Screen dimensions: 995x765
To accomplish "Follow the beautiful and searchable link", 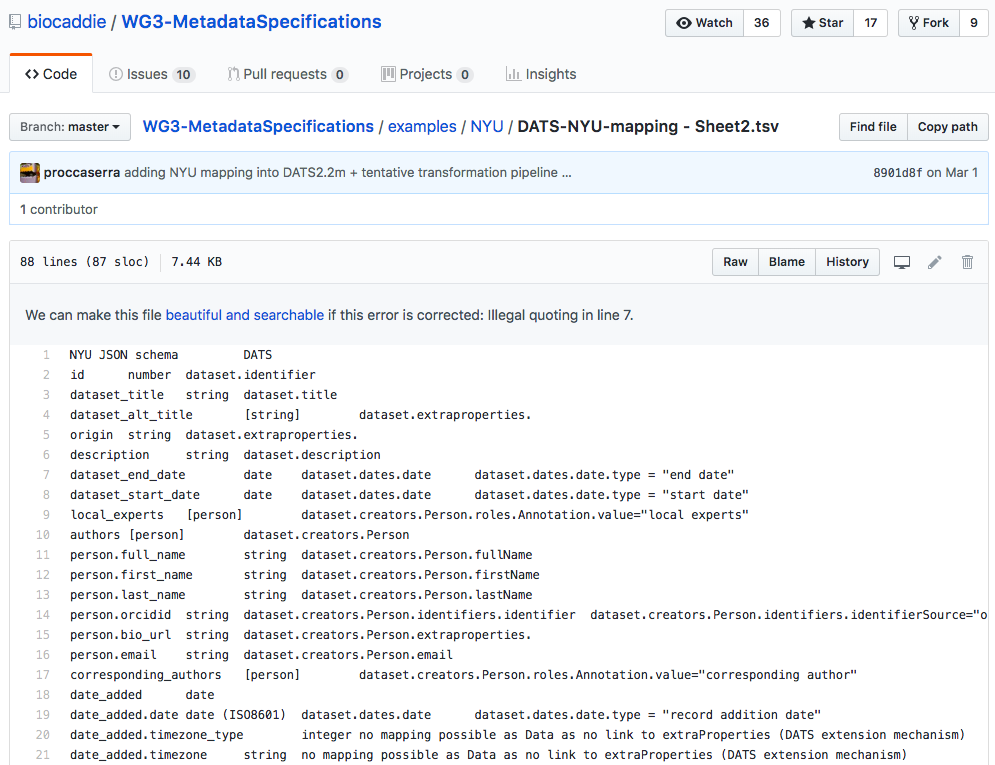I will [x=245, y=315].
